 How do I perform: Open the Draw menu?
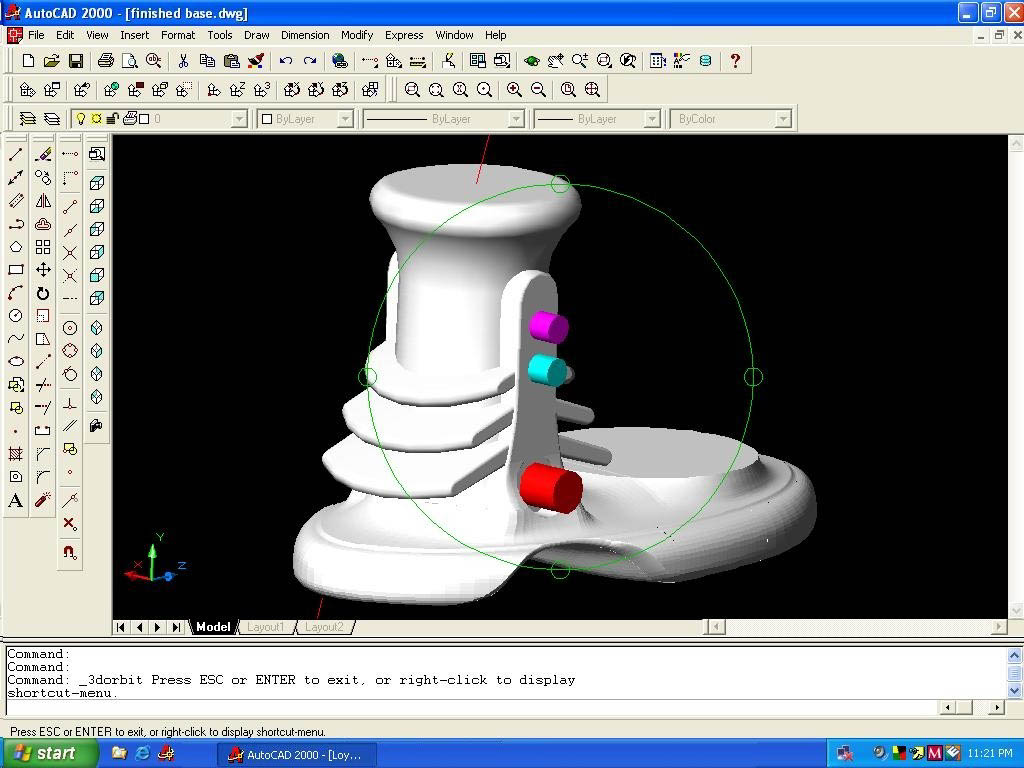click(x=256, y=35)
